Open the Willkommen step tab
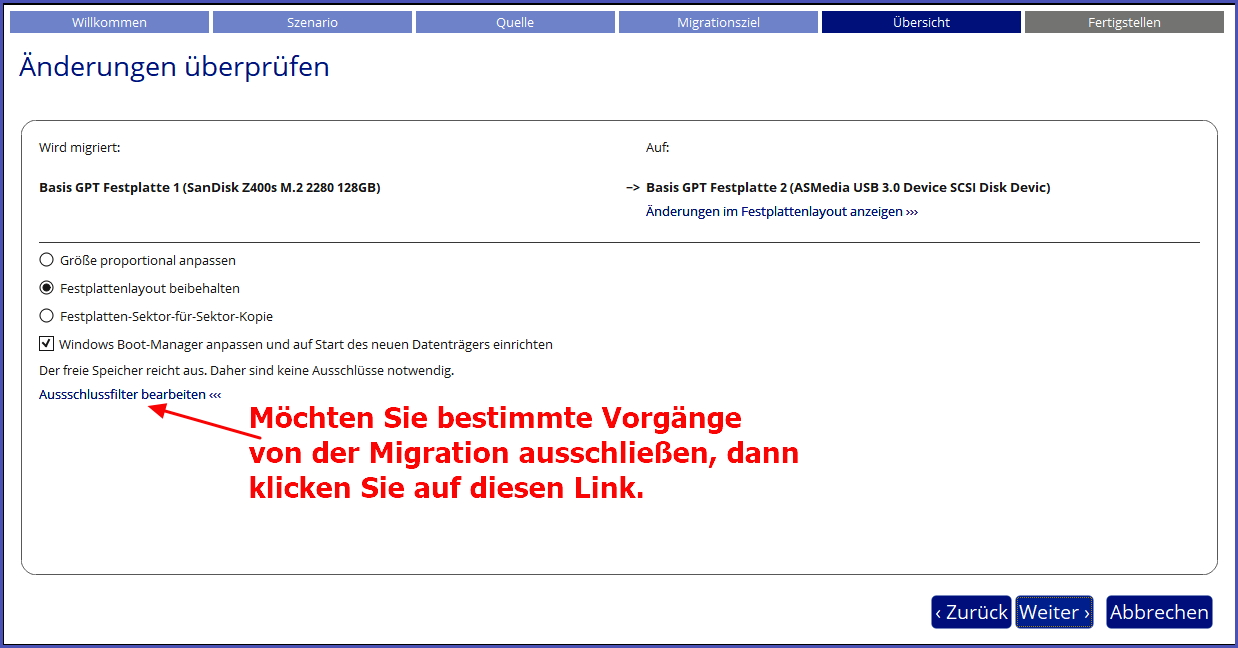Screen dimensions: 1238x648 [x=109, y=22]
